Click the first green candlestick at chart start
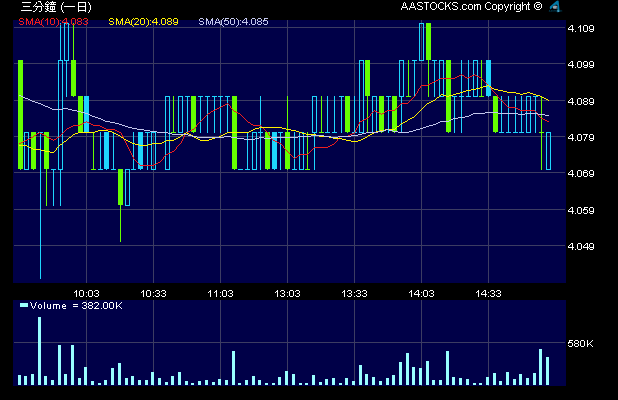Viewport: 618px width, 400px height. point(20,115)
